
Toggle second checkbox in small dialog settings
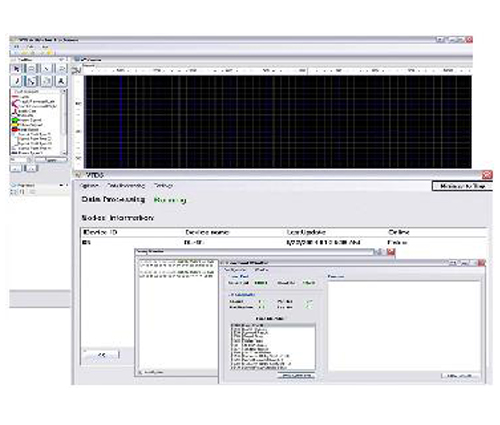(x=309, y=307)
